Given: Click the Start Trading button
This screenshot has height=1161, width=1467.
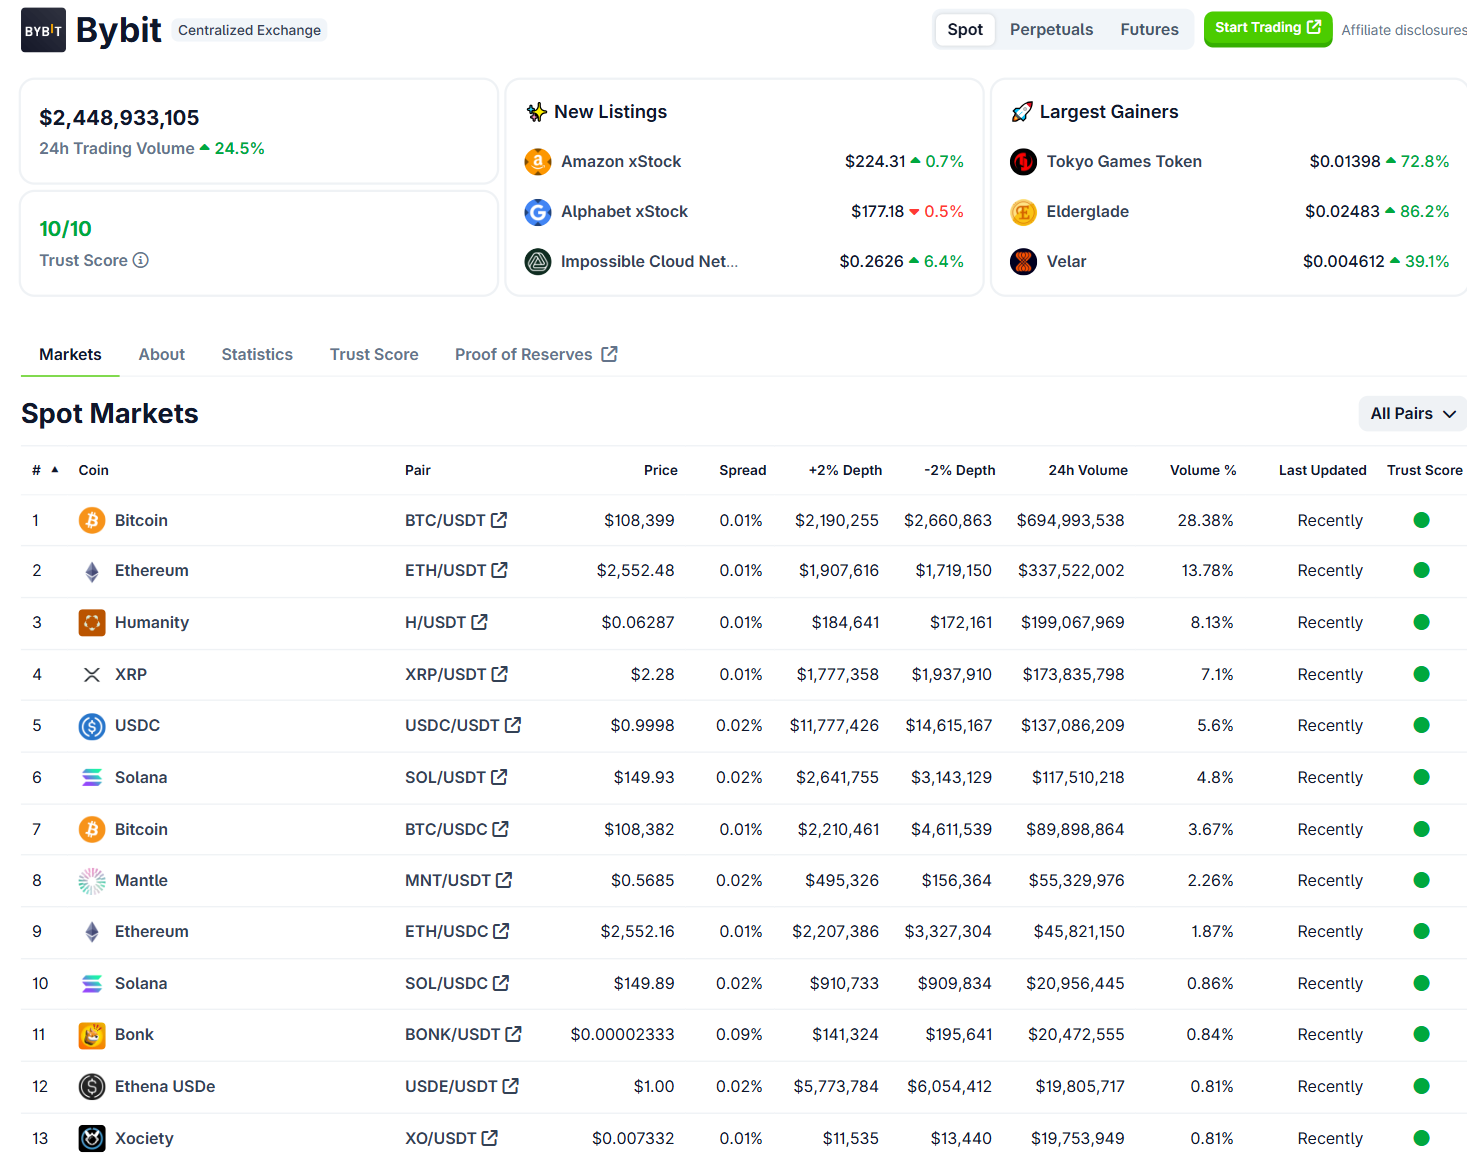Looking at the screenshot, I should [x=1267, y=29].
